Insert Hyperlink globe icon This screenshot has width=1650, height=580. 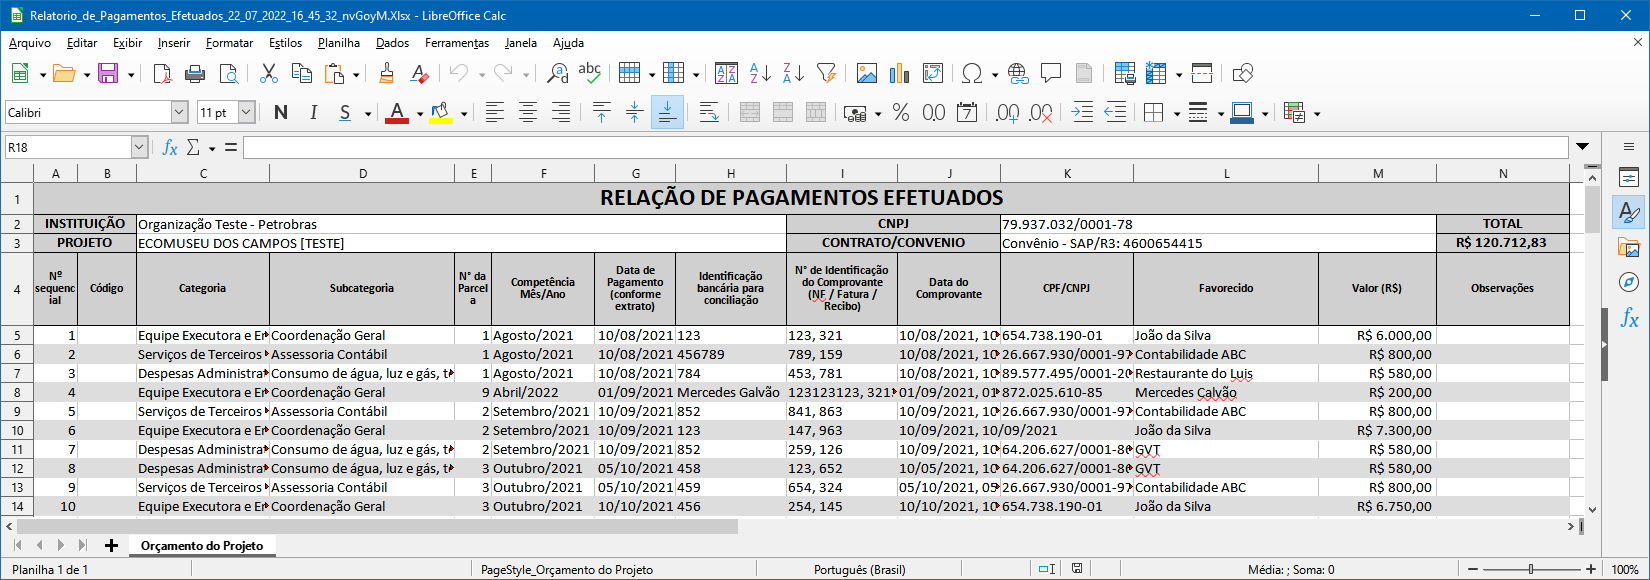[x=1018, y=73]
